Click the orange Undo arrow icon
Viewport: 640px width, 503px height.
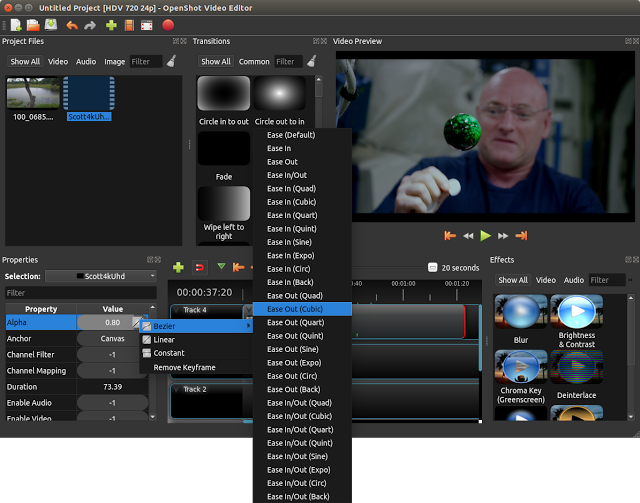72,26
